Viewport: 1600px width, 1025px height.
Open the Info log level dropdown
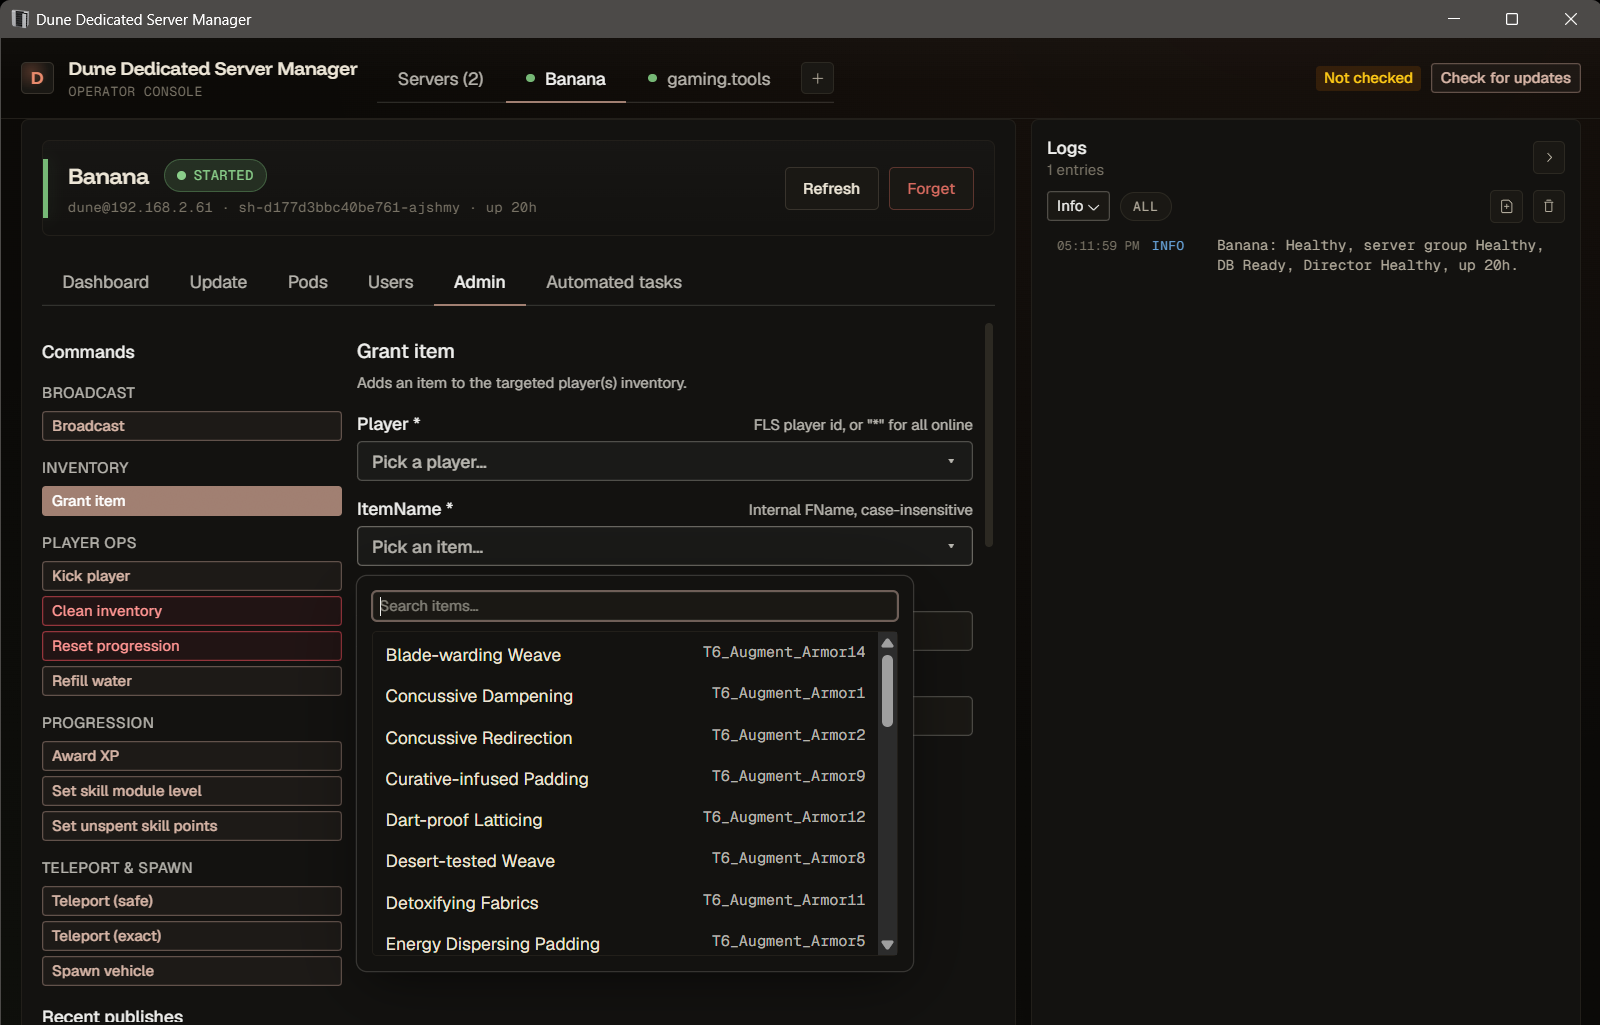click(1078, 206)
